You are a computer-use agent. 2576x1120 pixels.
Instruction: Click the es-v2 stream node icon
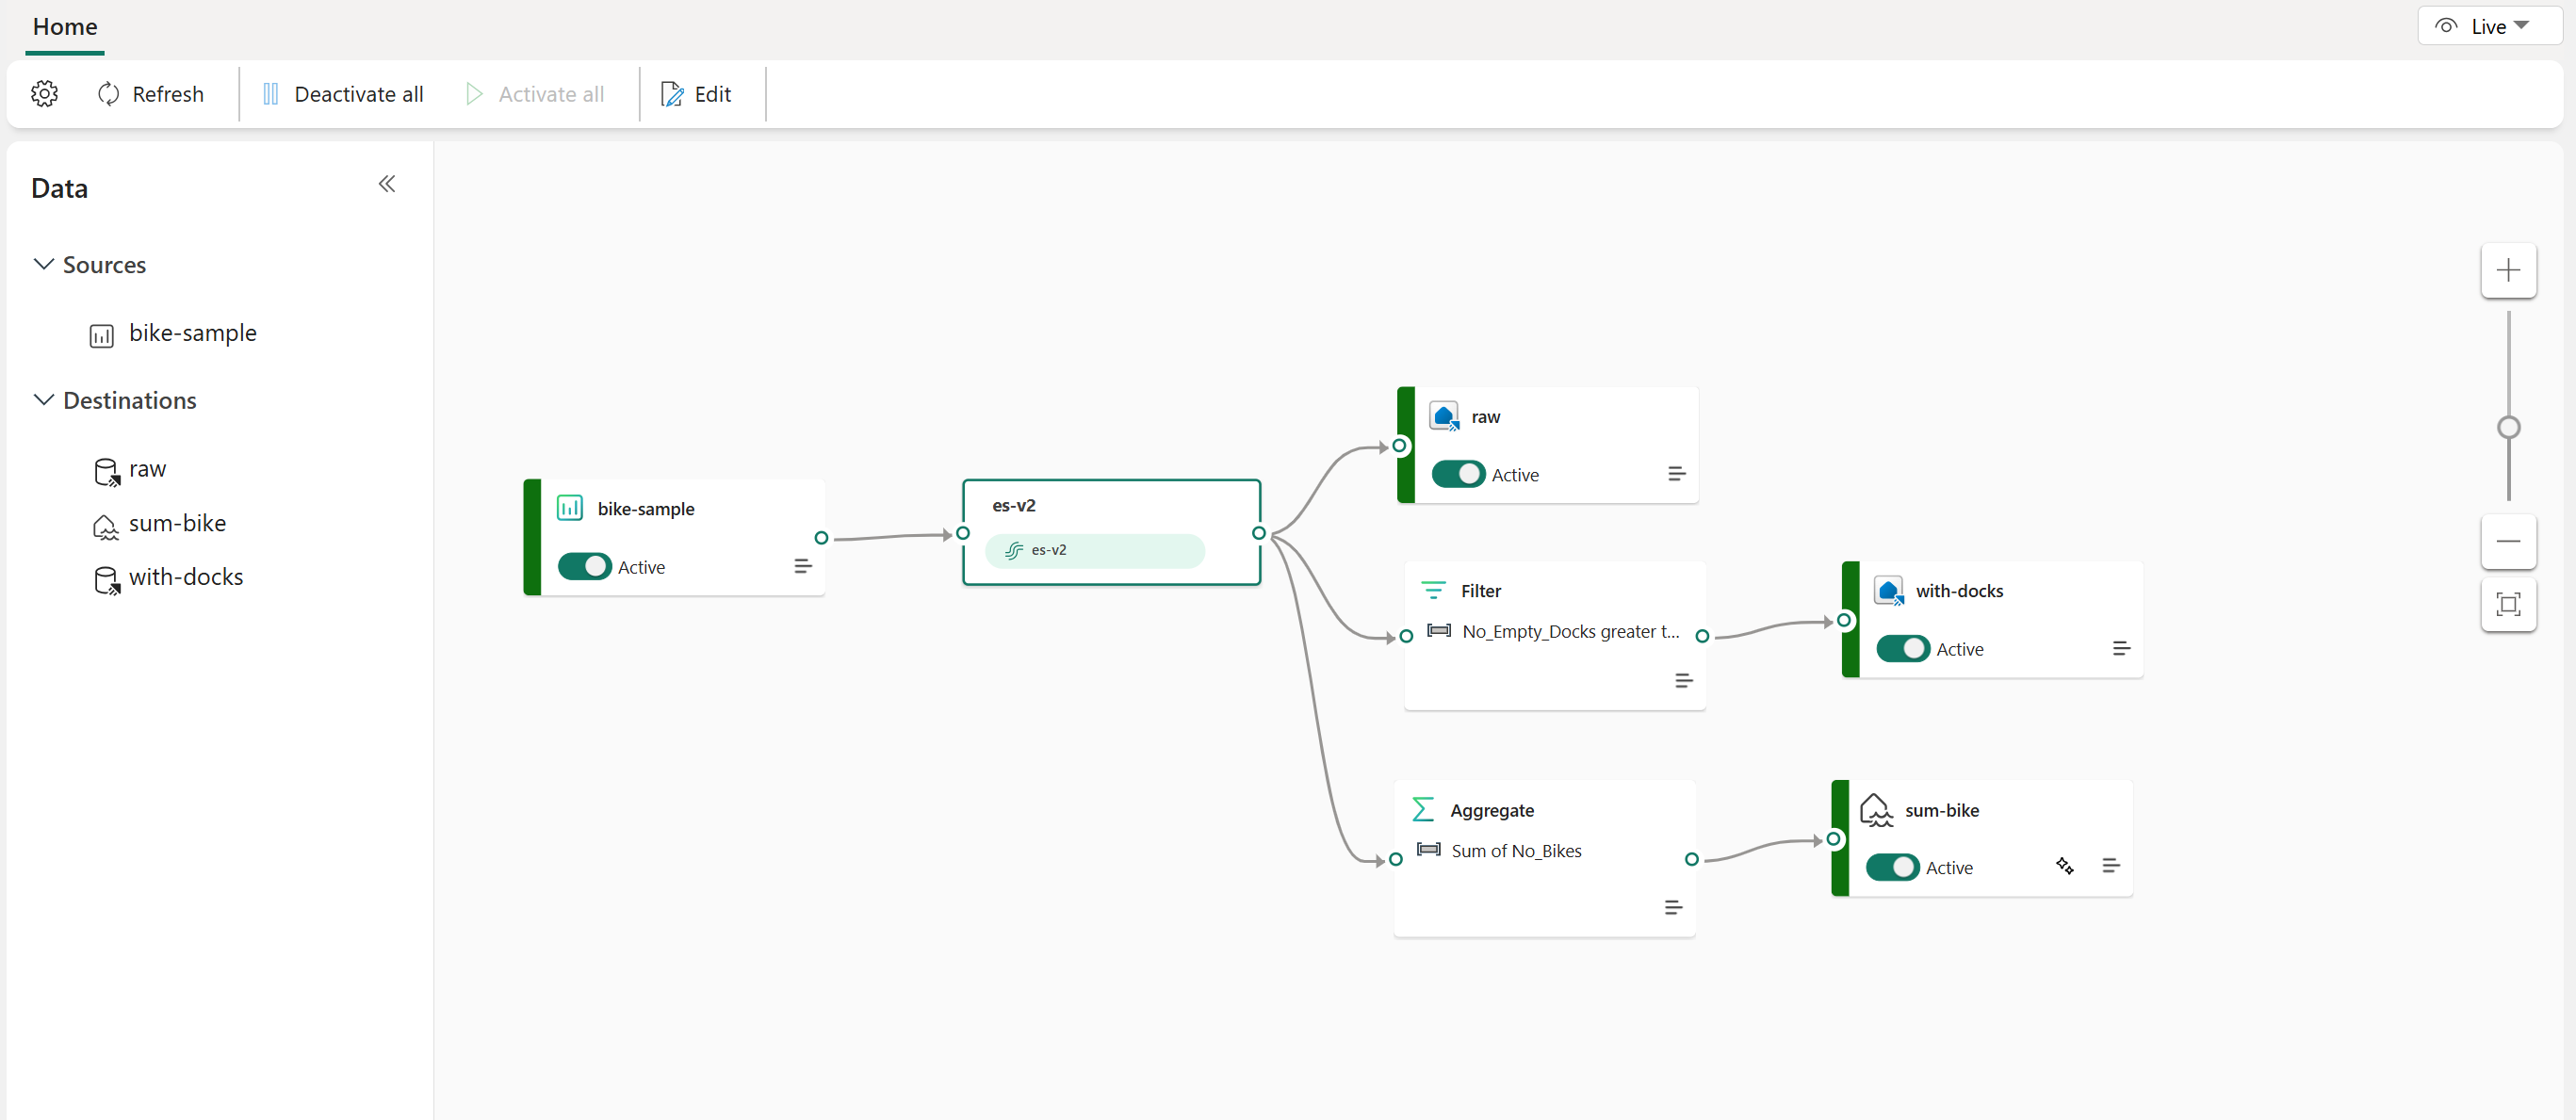(1014, 550)
